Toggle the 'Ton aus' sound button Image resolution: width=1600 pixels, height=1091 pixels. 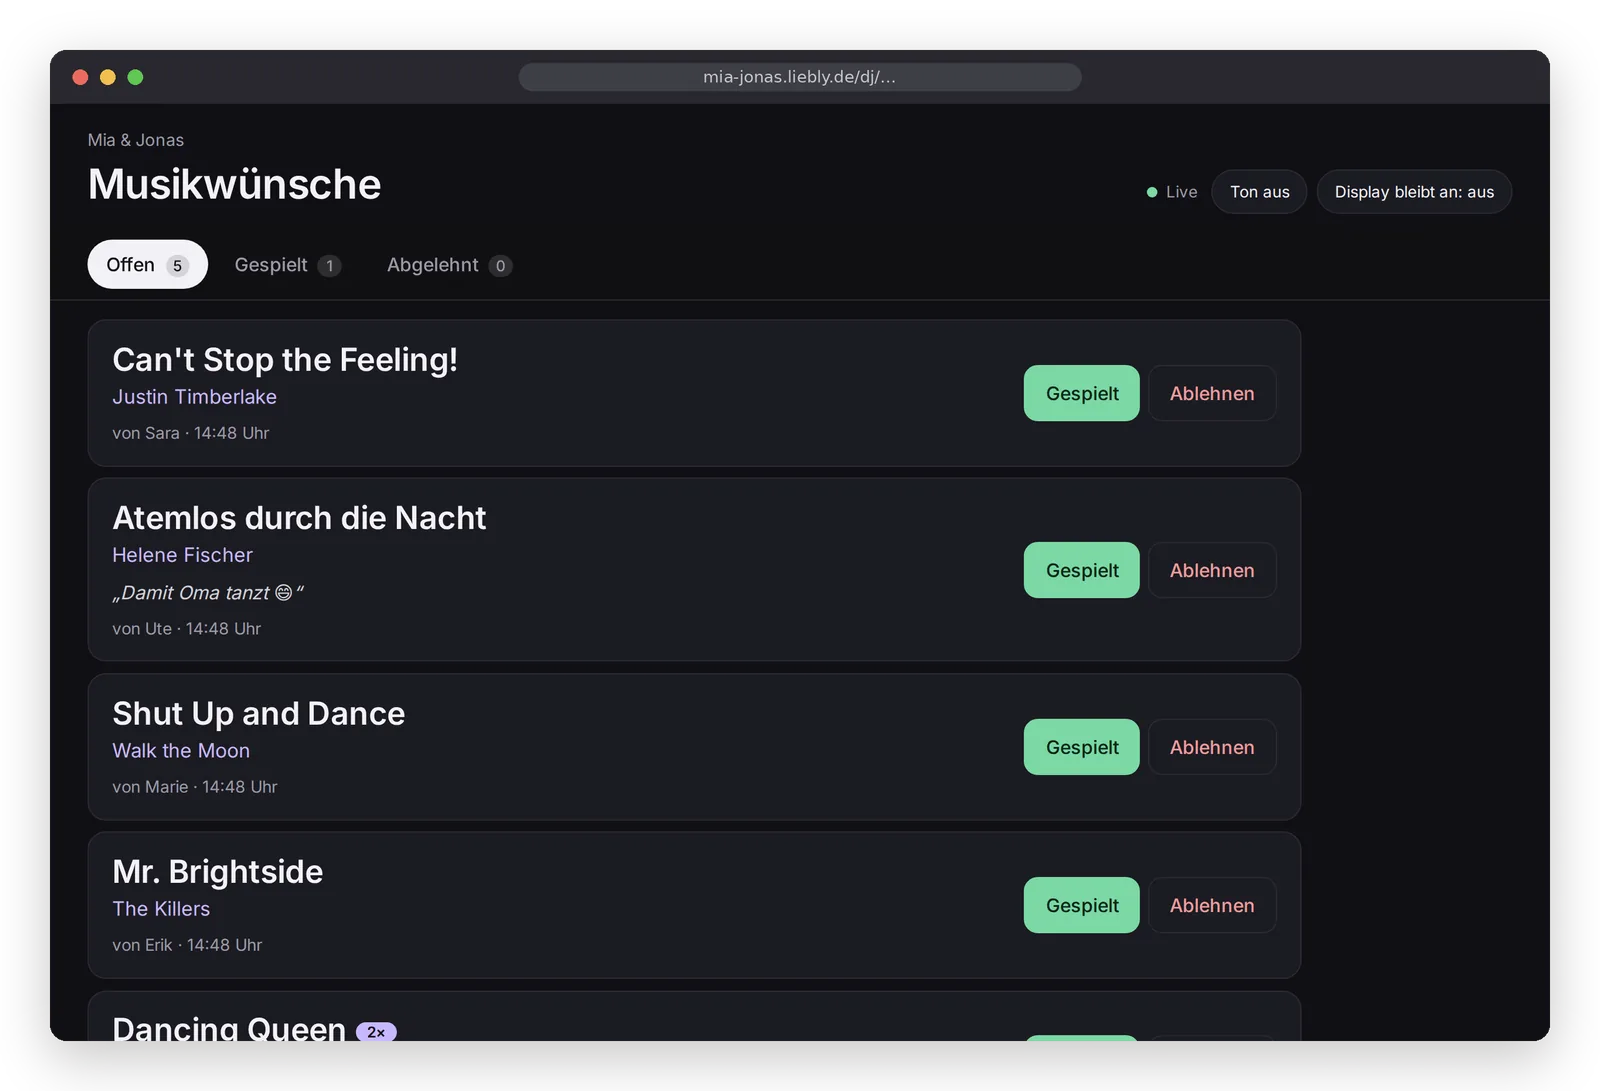click(x=1259, y=192)
